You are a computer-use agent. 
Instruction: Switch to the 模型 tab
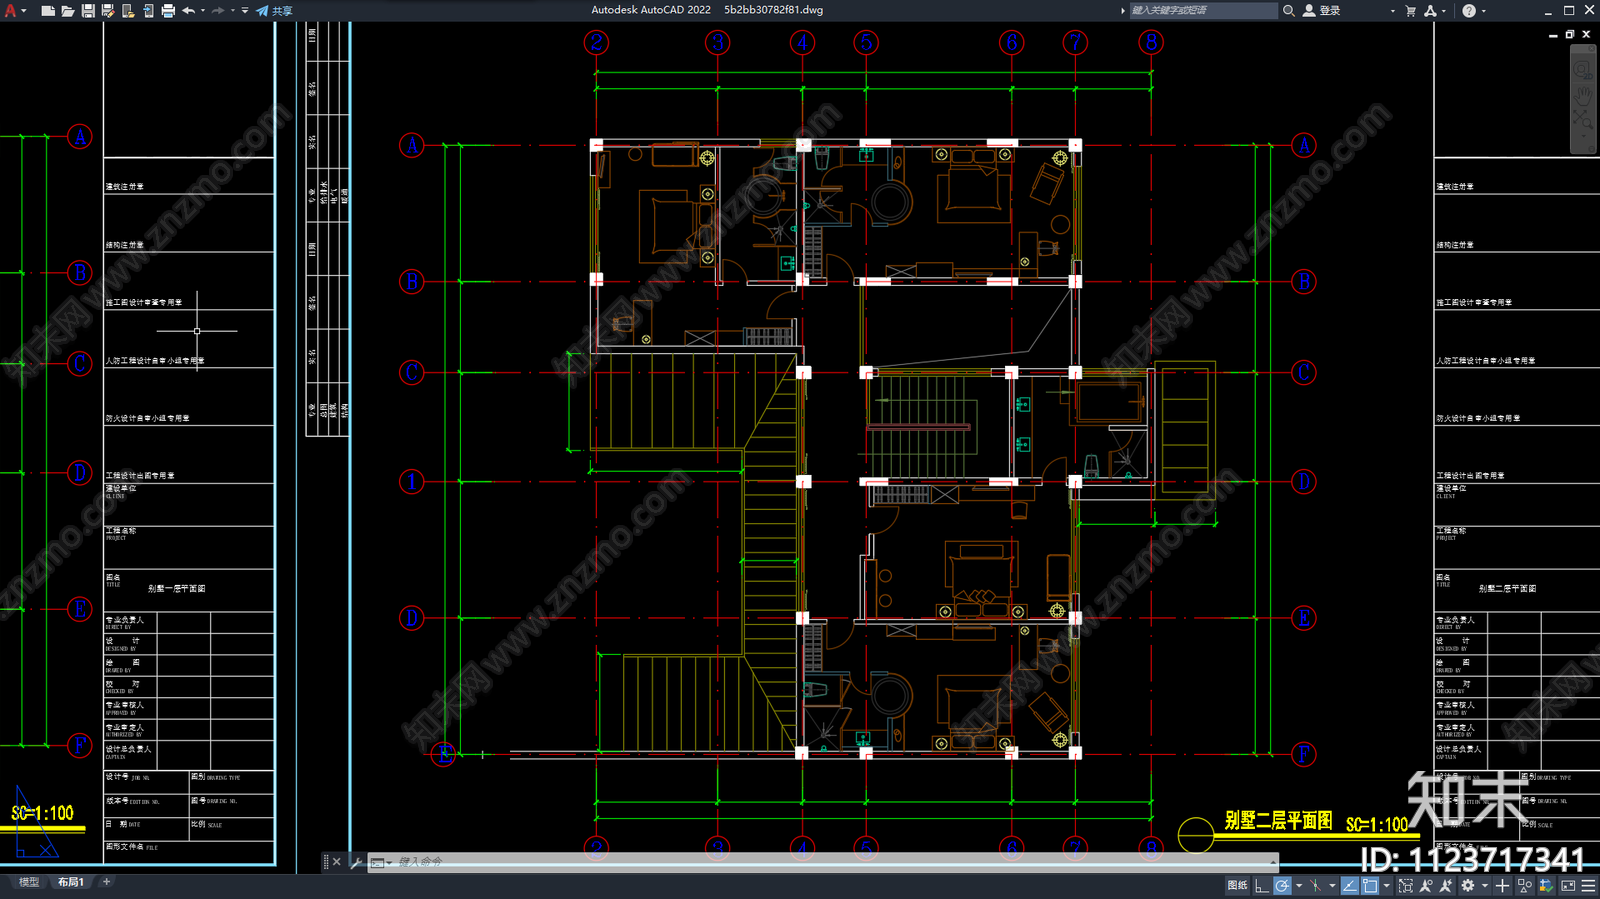(29, 882)
